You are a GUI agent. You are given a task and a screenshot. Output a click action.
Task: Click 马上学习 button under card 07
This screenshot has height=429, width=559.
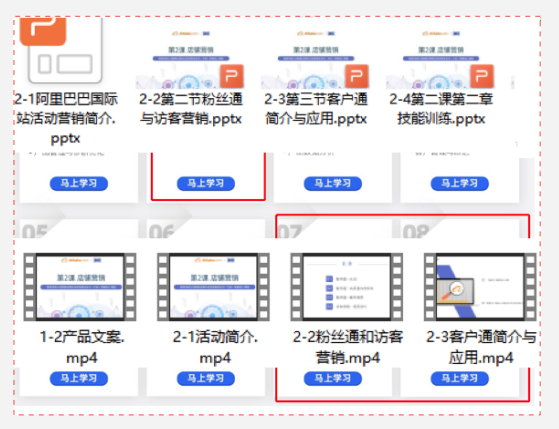pyautogui.click(x=333, y=378)
